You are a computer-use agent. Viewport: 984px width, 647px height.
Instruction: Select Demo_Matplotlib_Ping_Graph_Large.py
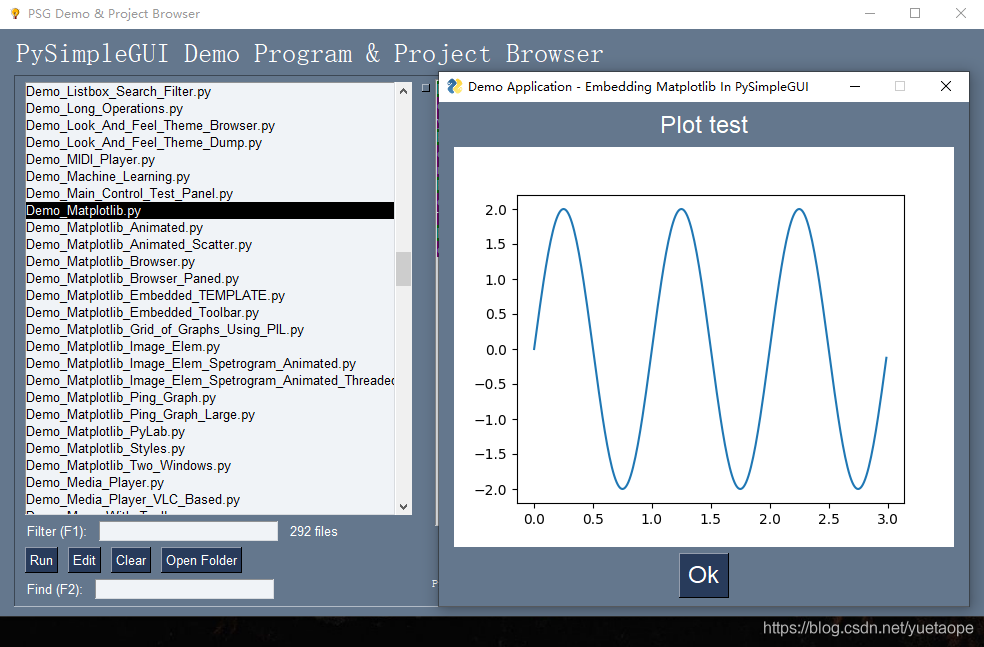(210, 414)
